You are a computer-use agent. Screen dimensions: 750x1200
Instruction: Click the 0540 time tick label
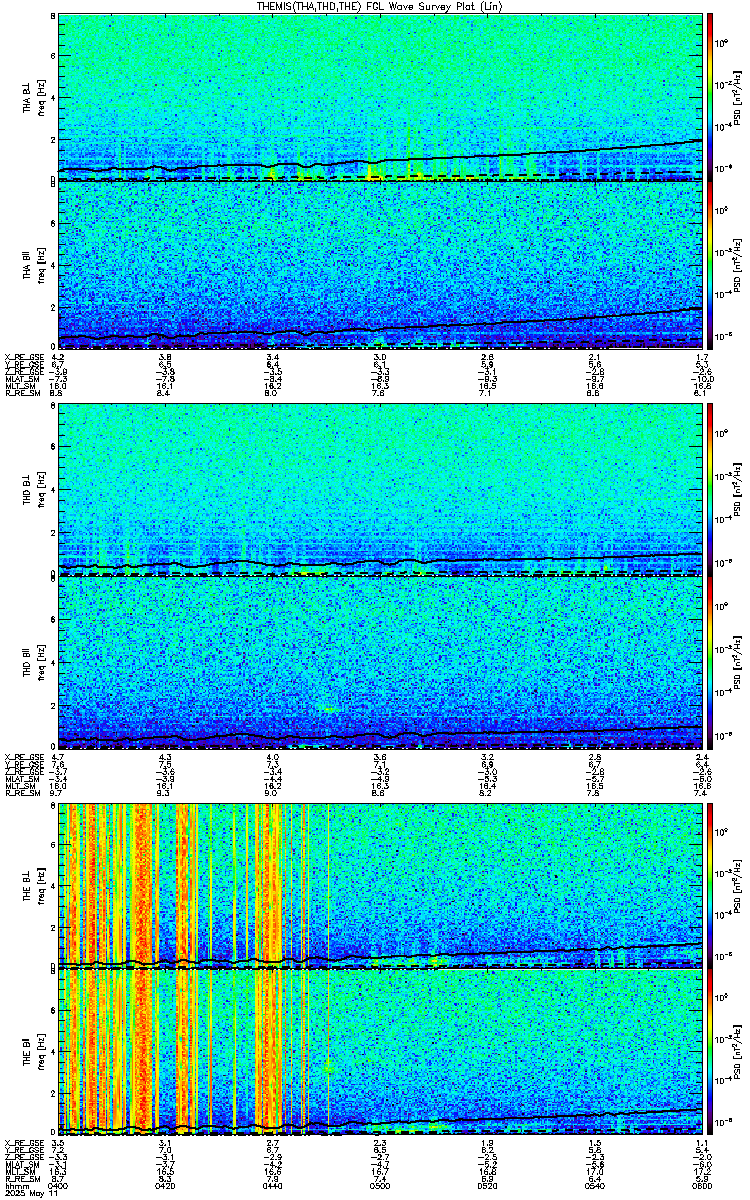click(594, 1186)
